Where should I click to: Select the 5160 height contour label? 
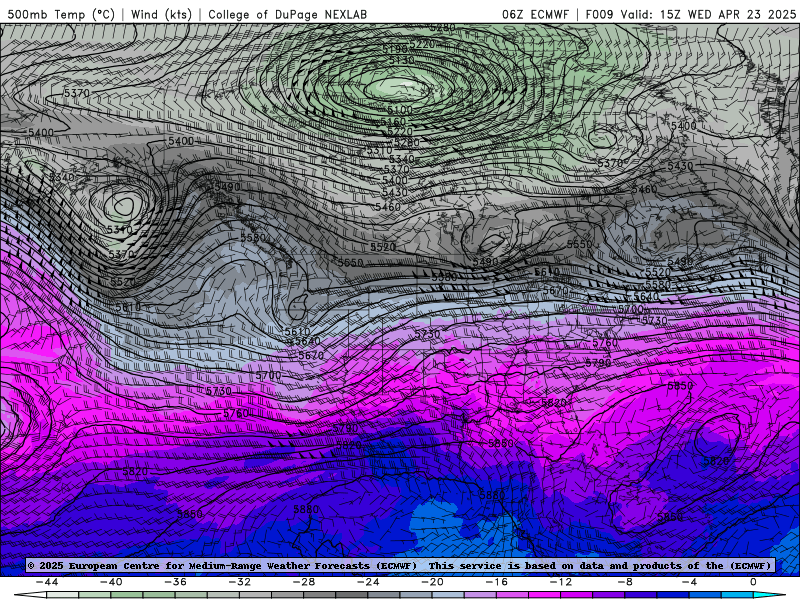[393, 122]
